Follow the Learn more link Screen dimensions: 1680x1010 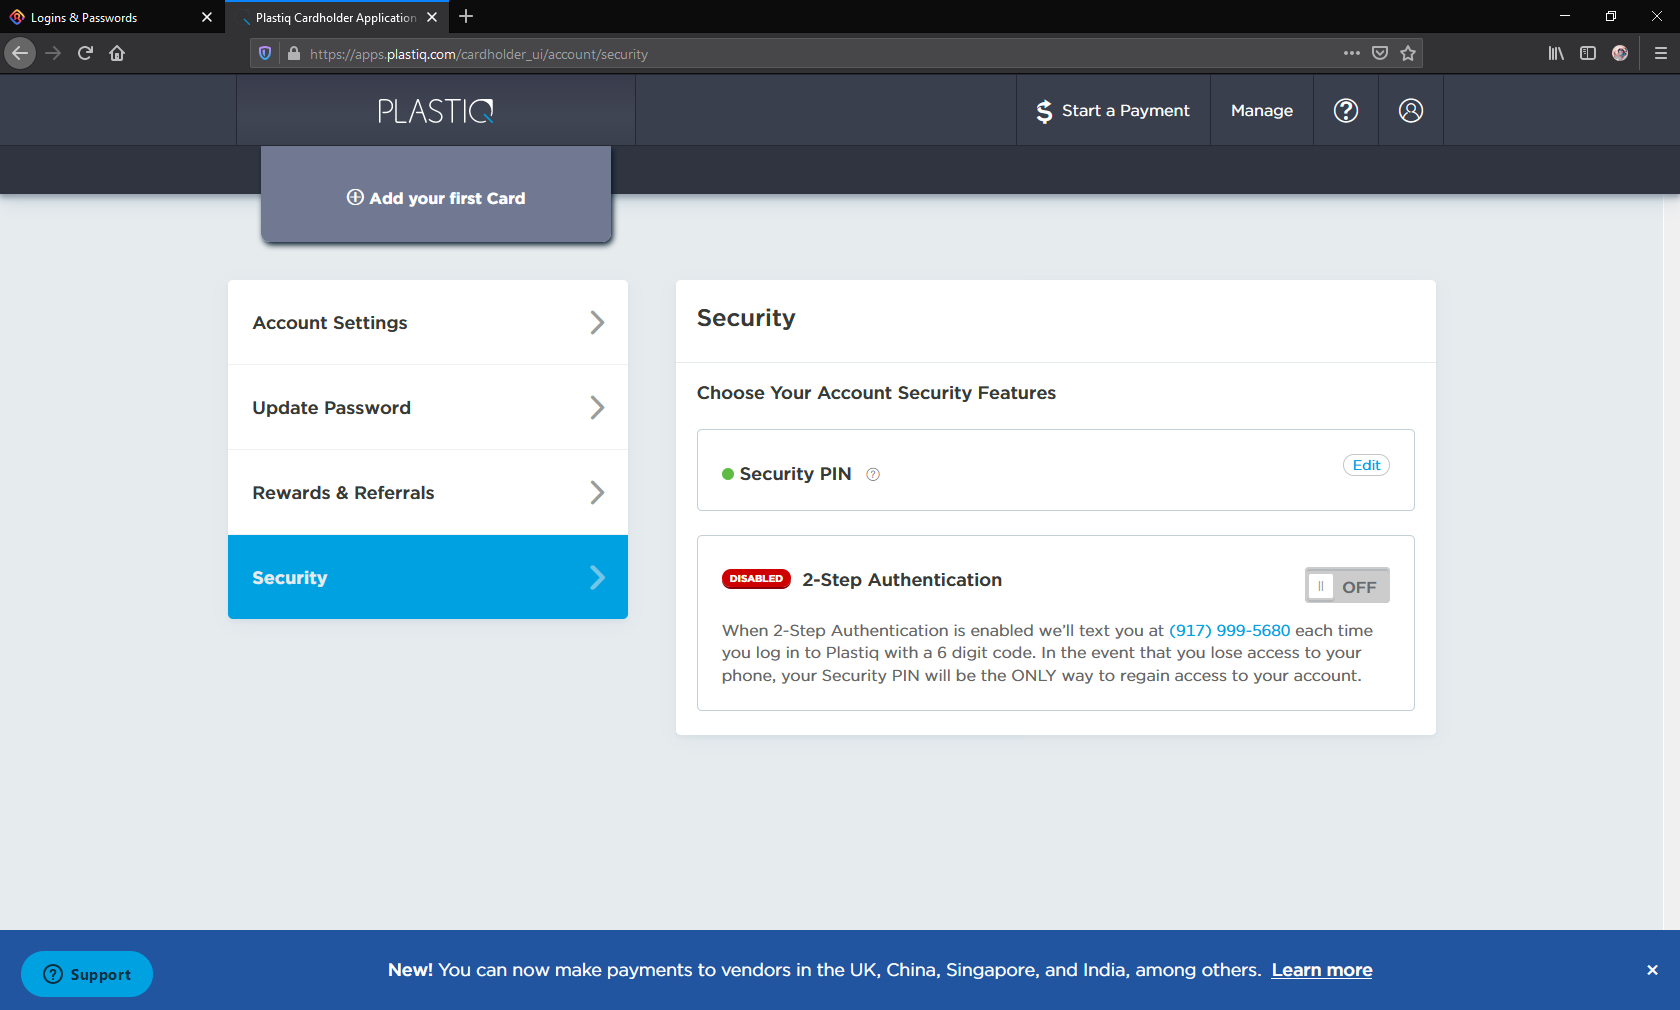click(x=1322, y=970)
